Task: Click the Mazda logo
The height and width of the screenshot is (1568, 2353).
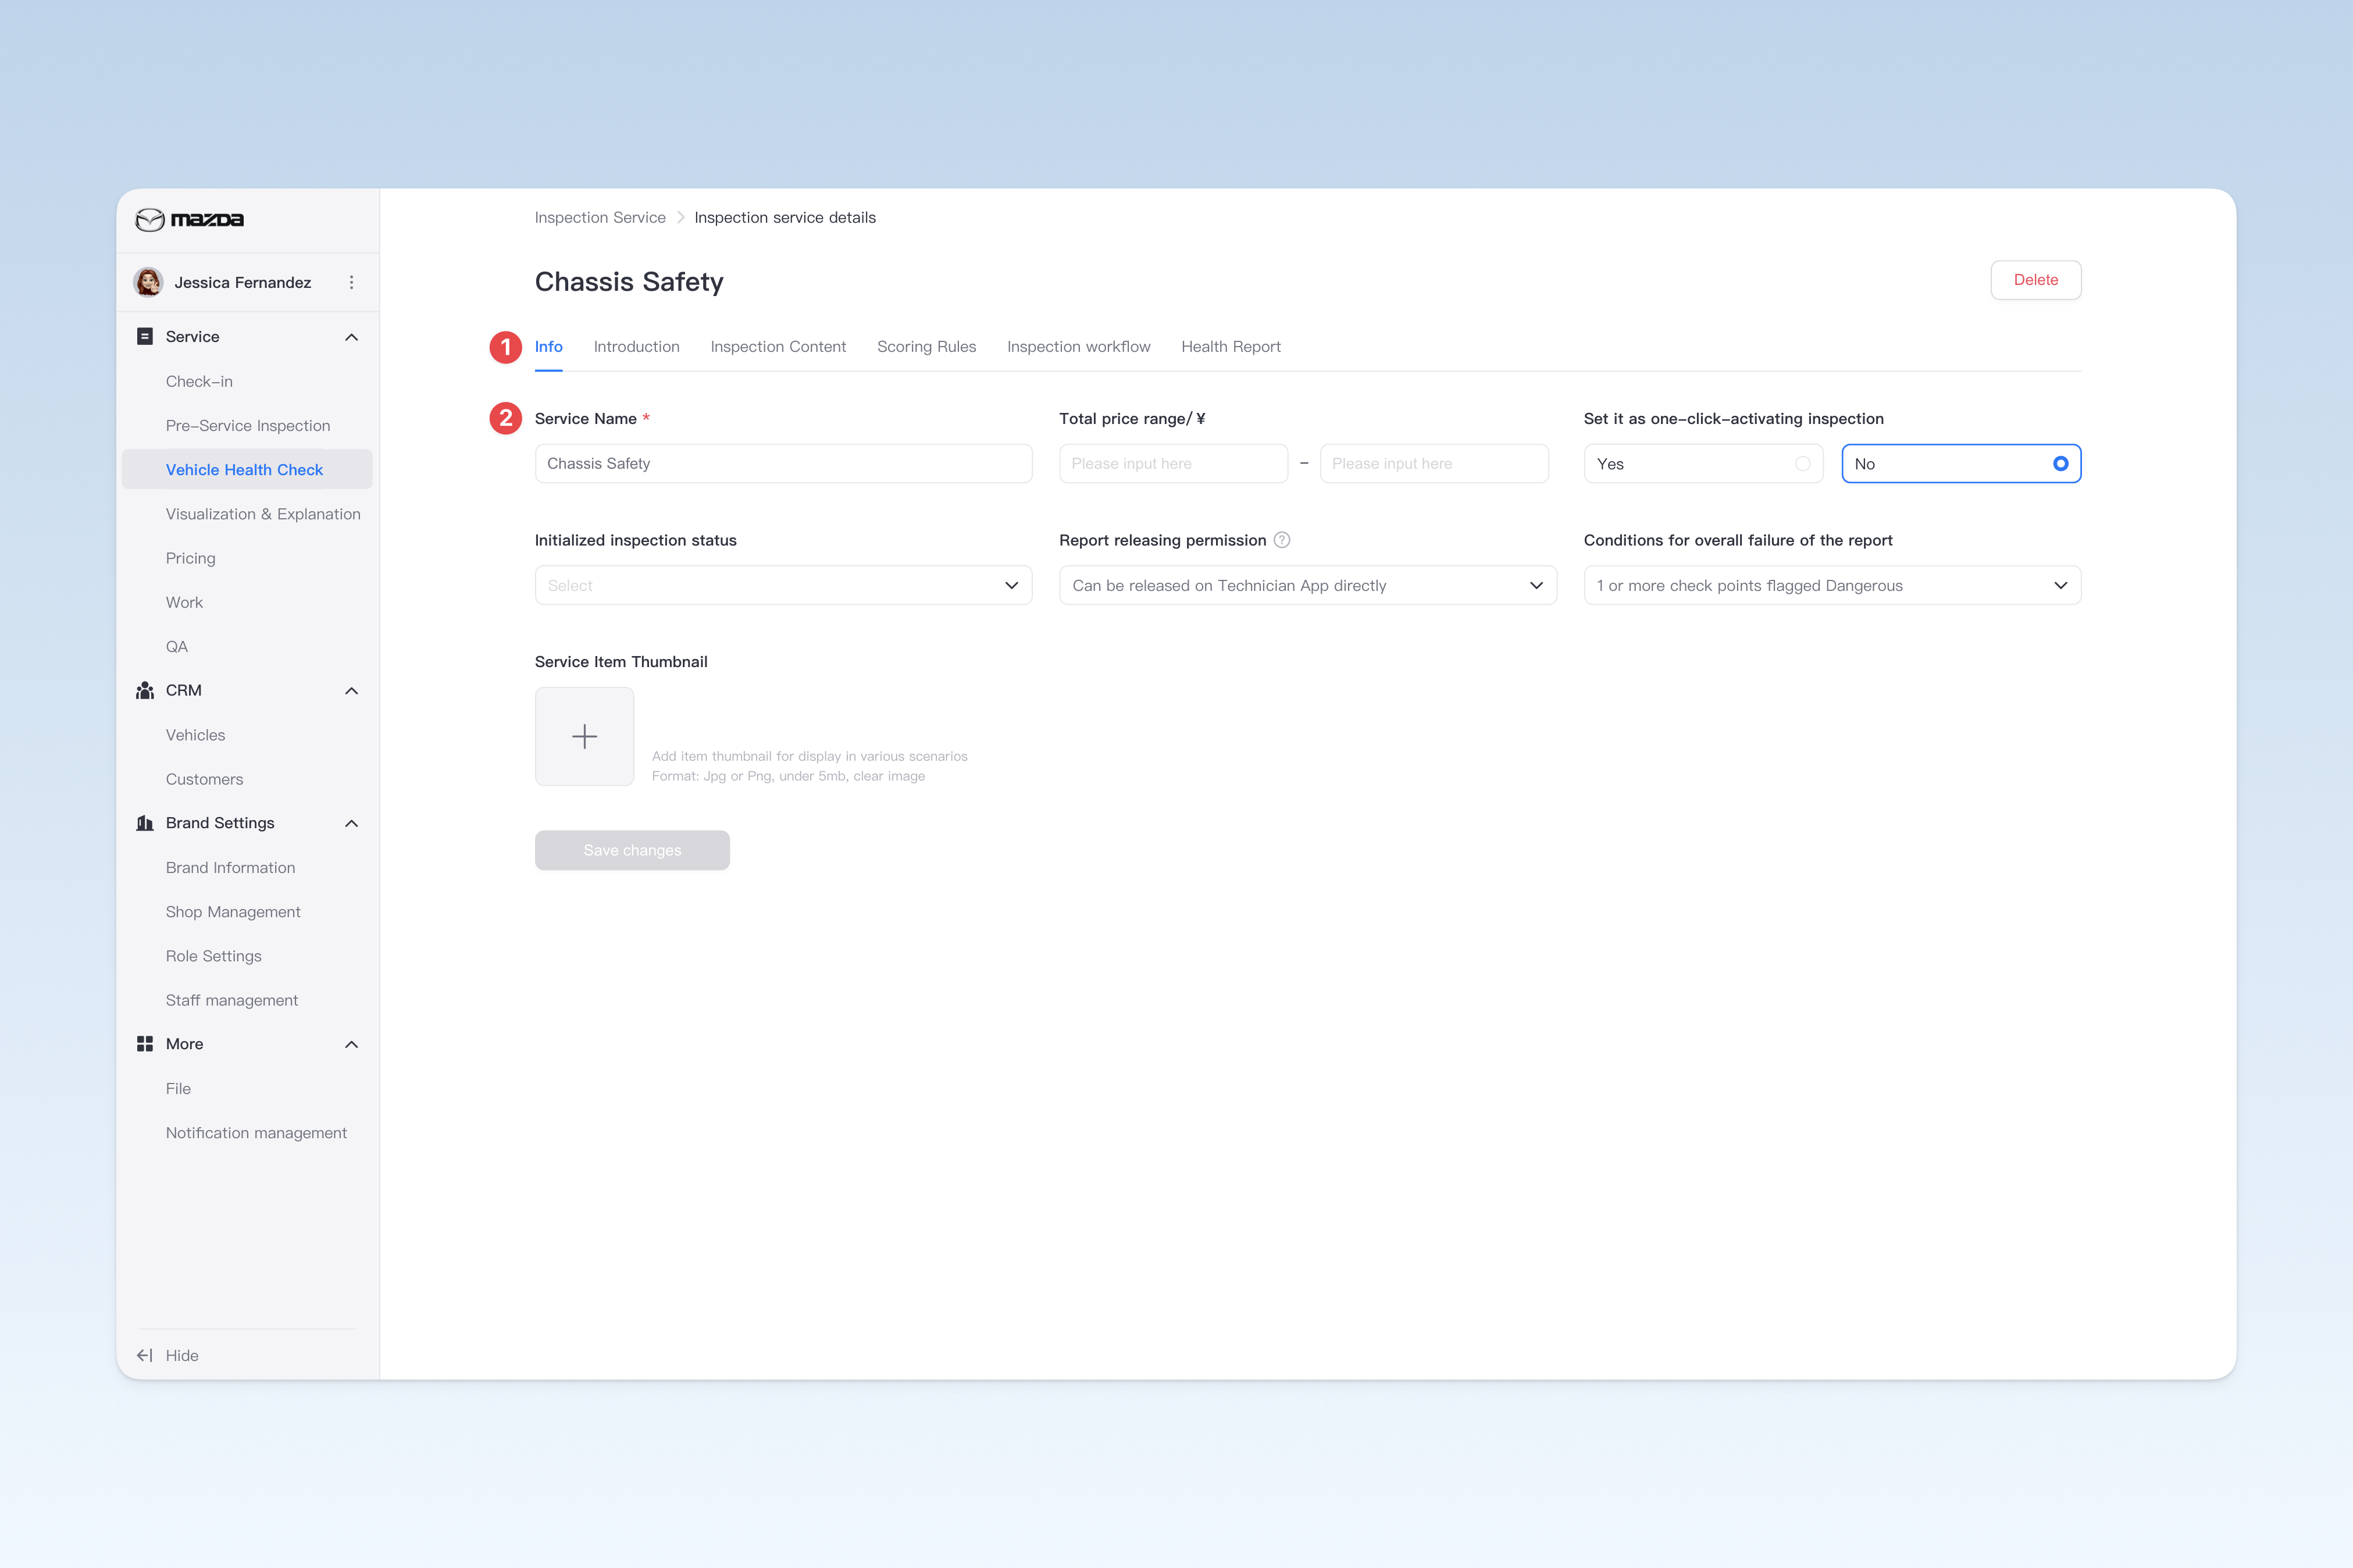Action: pyautogui.click(x=190, y=219)
